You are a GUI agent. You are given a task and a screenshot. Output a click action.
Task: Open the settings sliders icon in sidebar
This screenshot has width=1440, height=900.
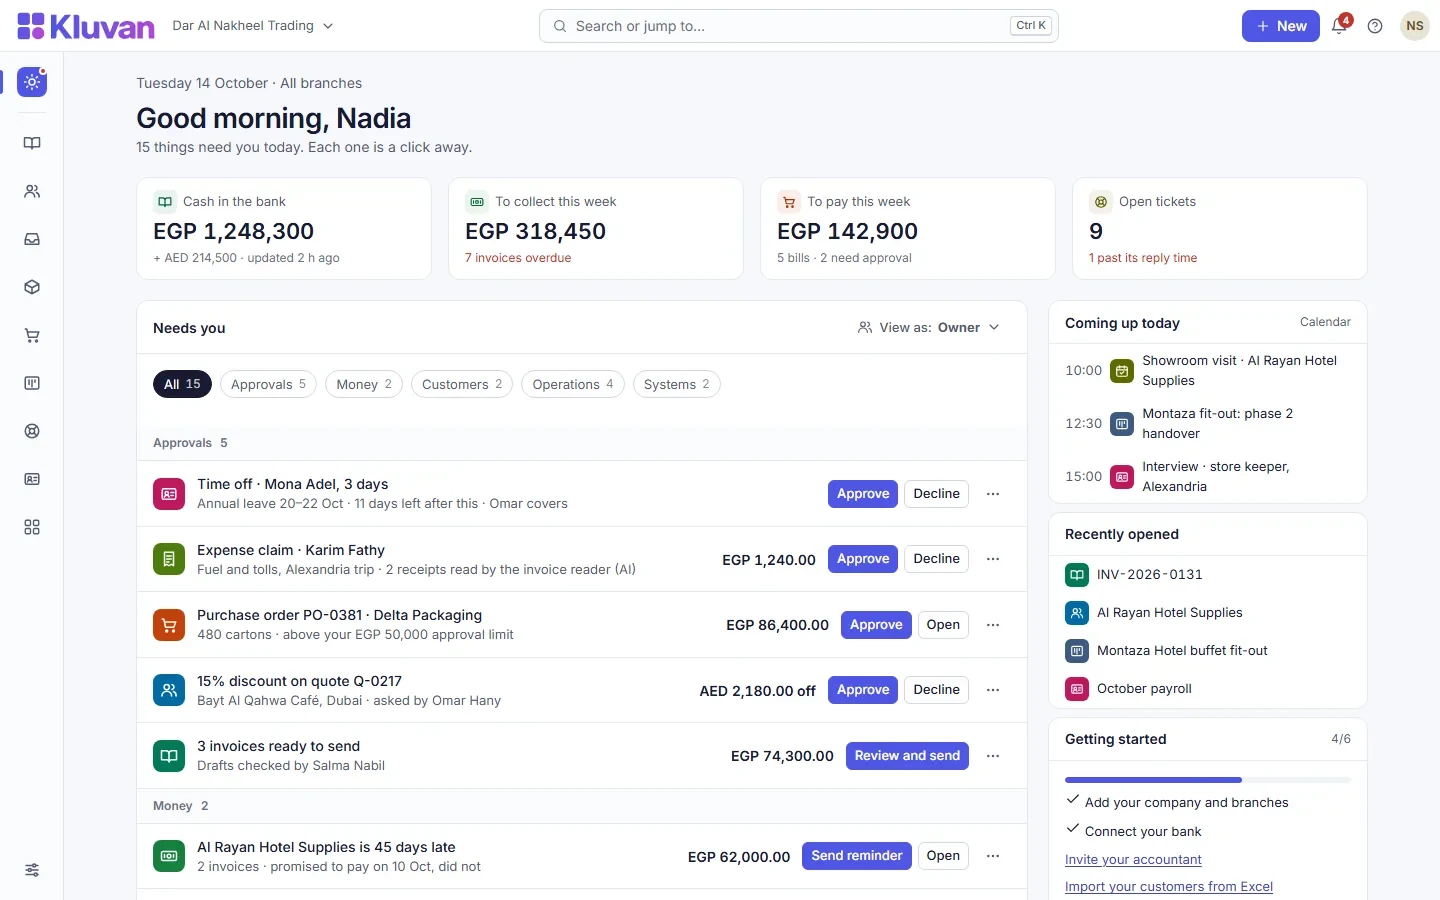(32, 870)
